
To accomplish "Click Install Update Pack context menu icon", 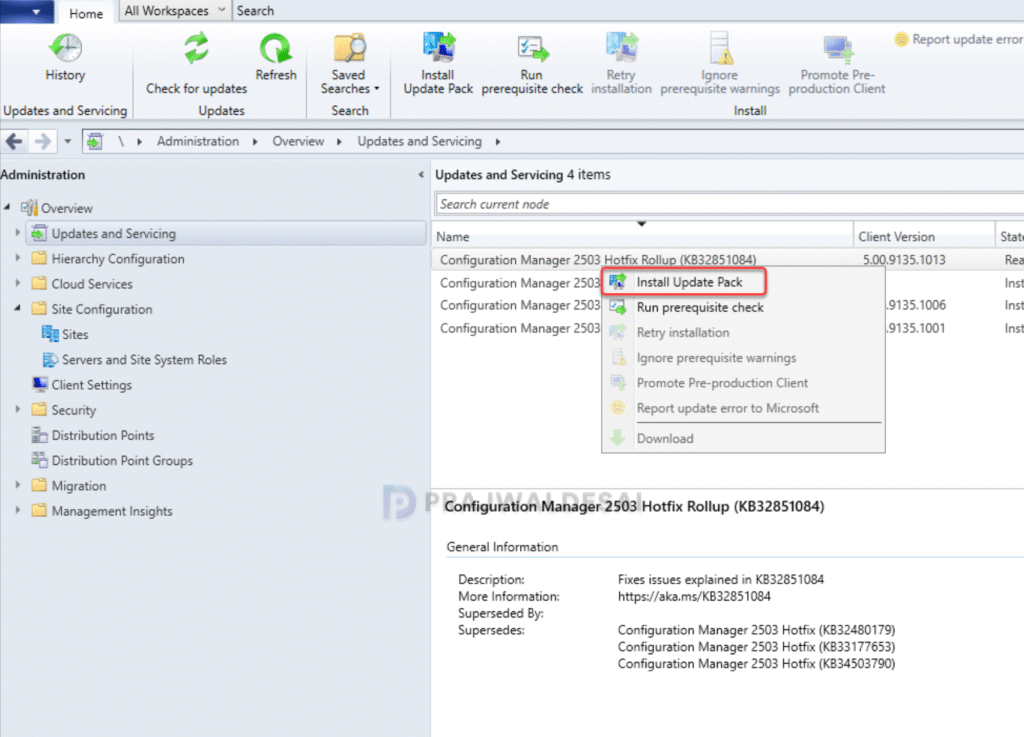I will point(617,282).
